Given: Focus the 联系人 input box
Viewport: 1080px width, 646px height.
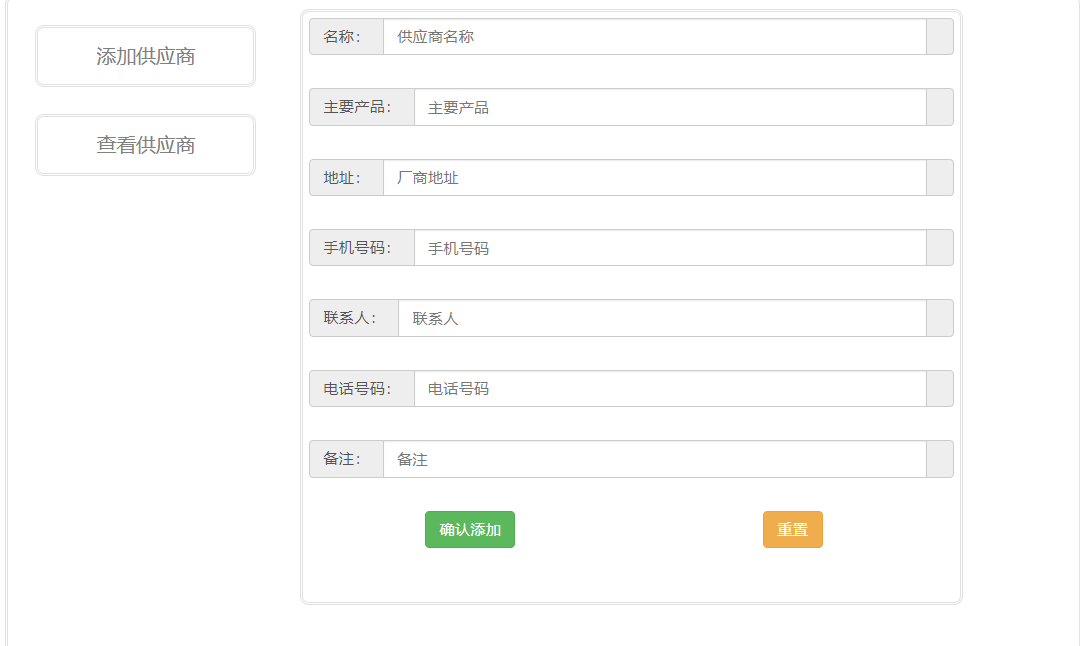Looking at the screenshot, I should coord(662,318).
